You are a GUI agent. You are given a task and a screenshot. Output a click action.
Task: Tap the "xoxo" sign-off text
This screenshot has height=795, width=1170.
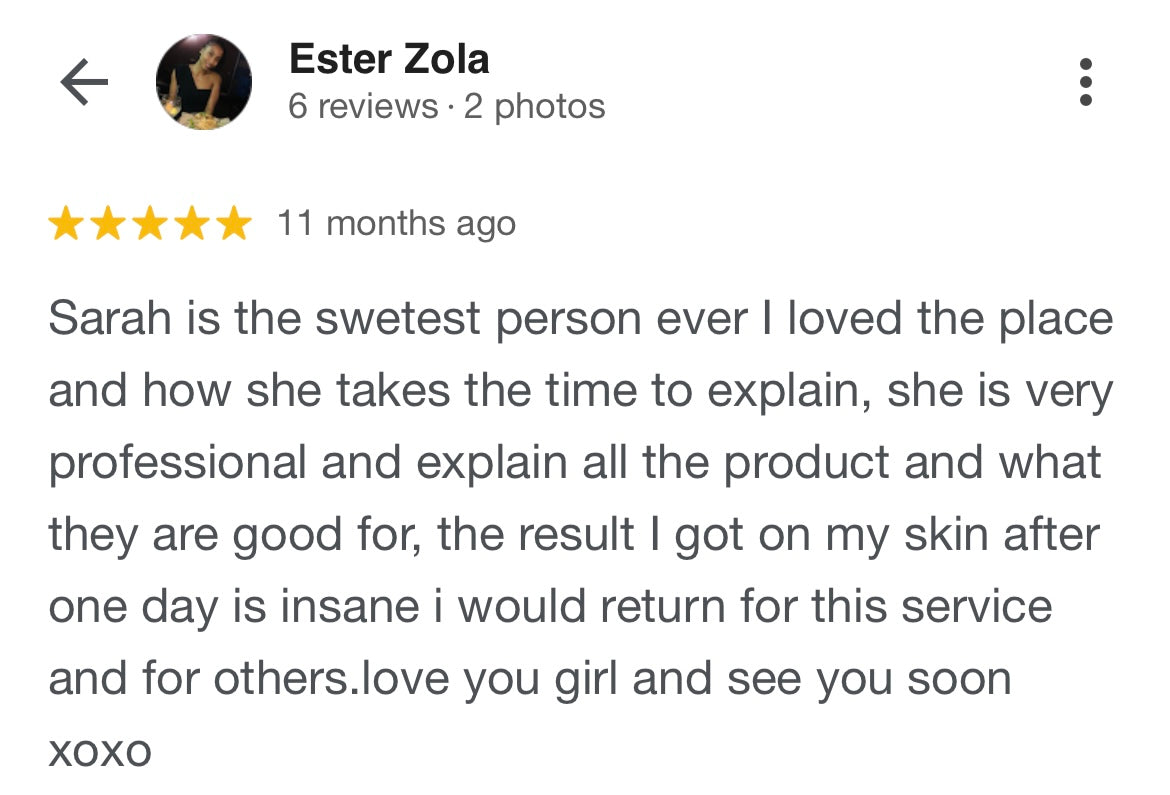click(100, 751)
